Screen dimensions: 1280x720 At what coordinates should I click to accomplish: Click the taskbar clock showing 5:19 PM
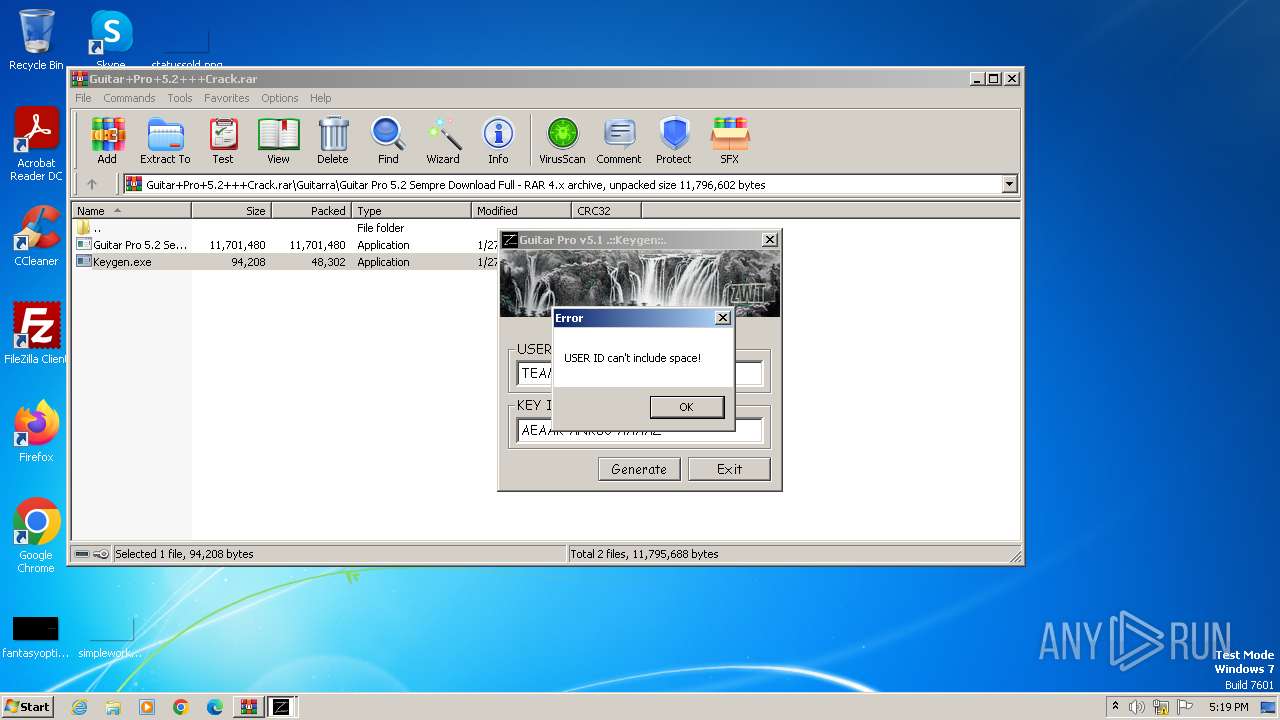click(1228, 707)
